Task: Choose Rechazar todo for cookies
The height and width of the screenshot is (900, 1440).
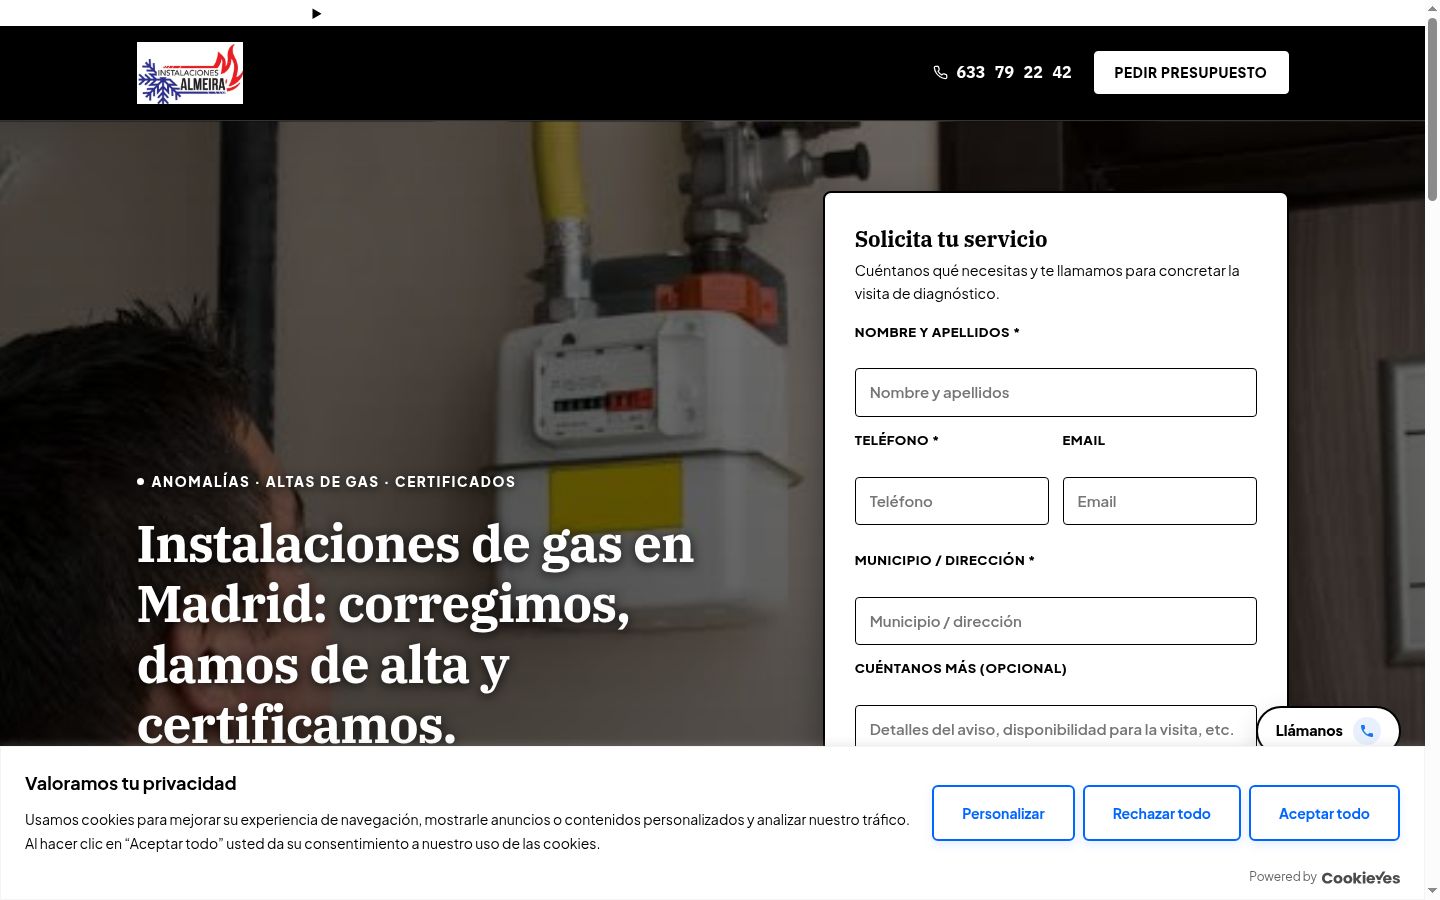Action: coord(1161,813)
